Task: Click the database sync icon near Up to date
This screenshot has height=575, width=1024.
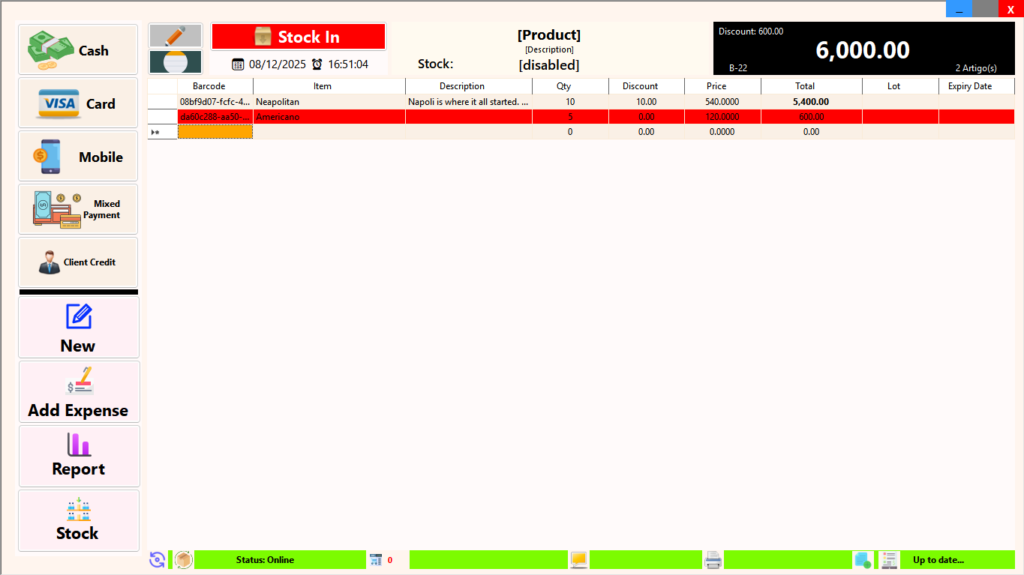Action: [863, 559]
